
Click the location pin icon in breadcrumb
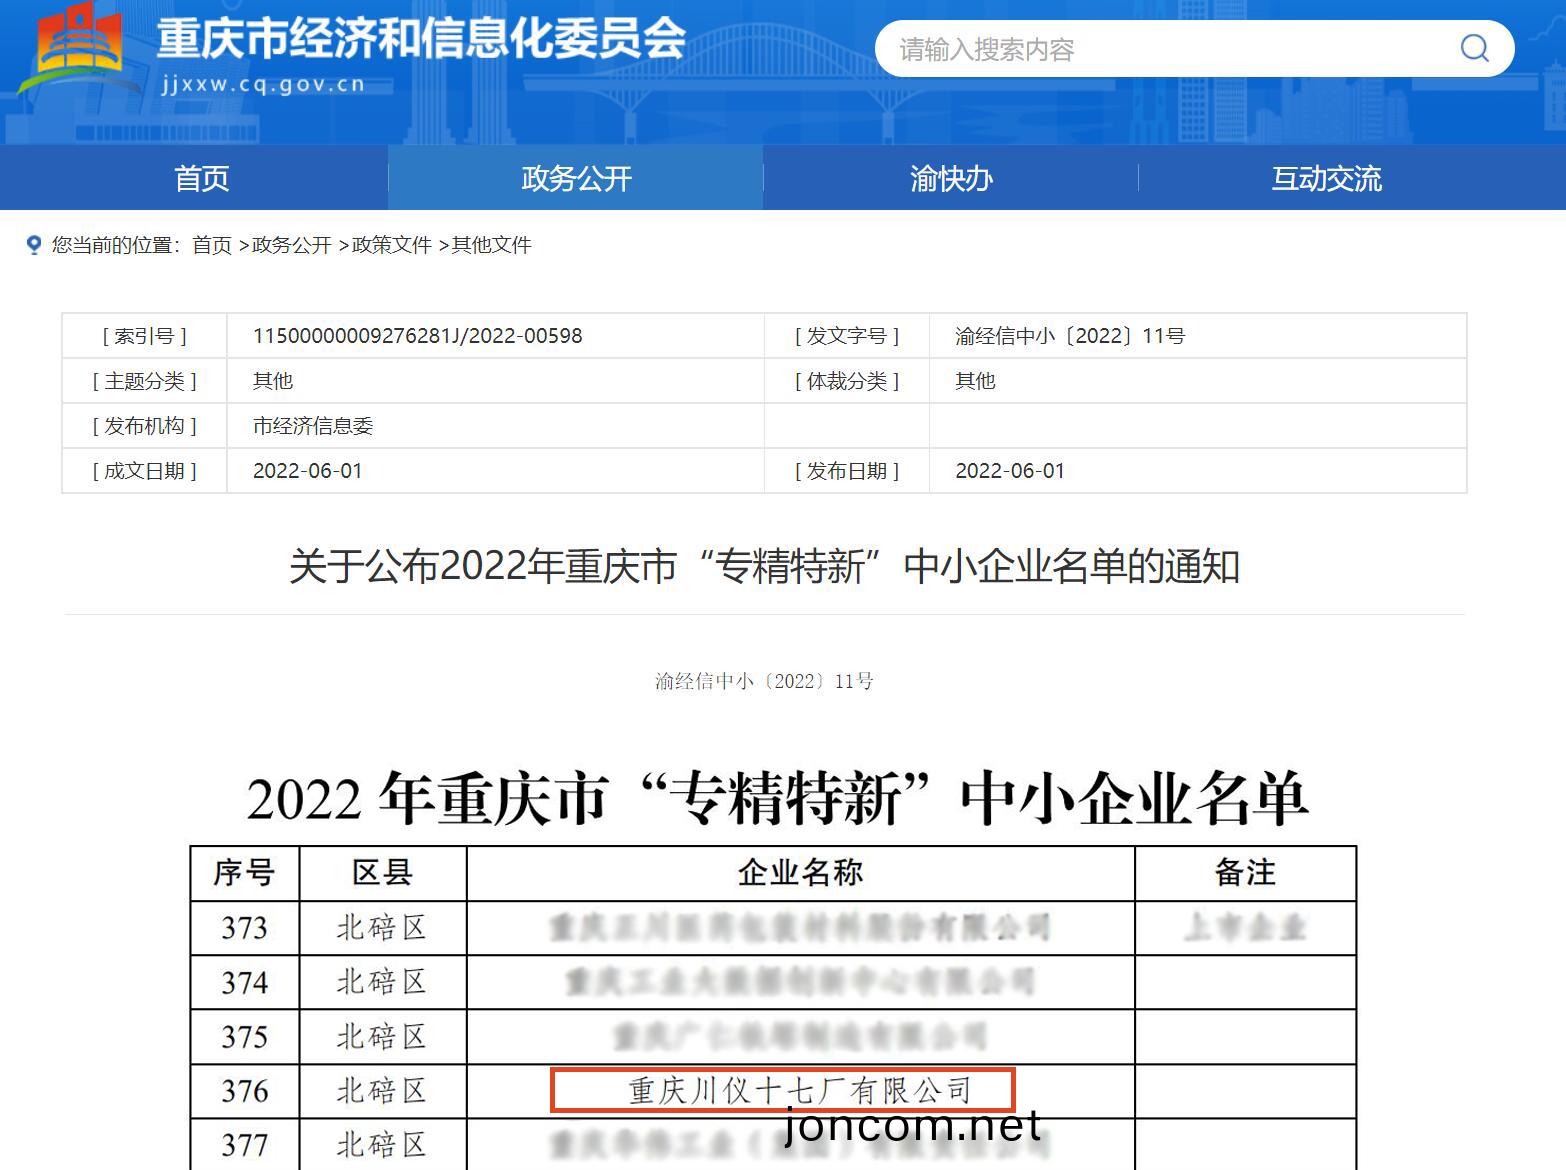34,245
